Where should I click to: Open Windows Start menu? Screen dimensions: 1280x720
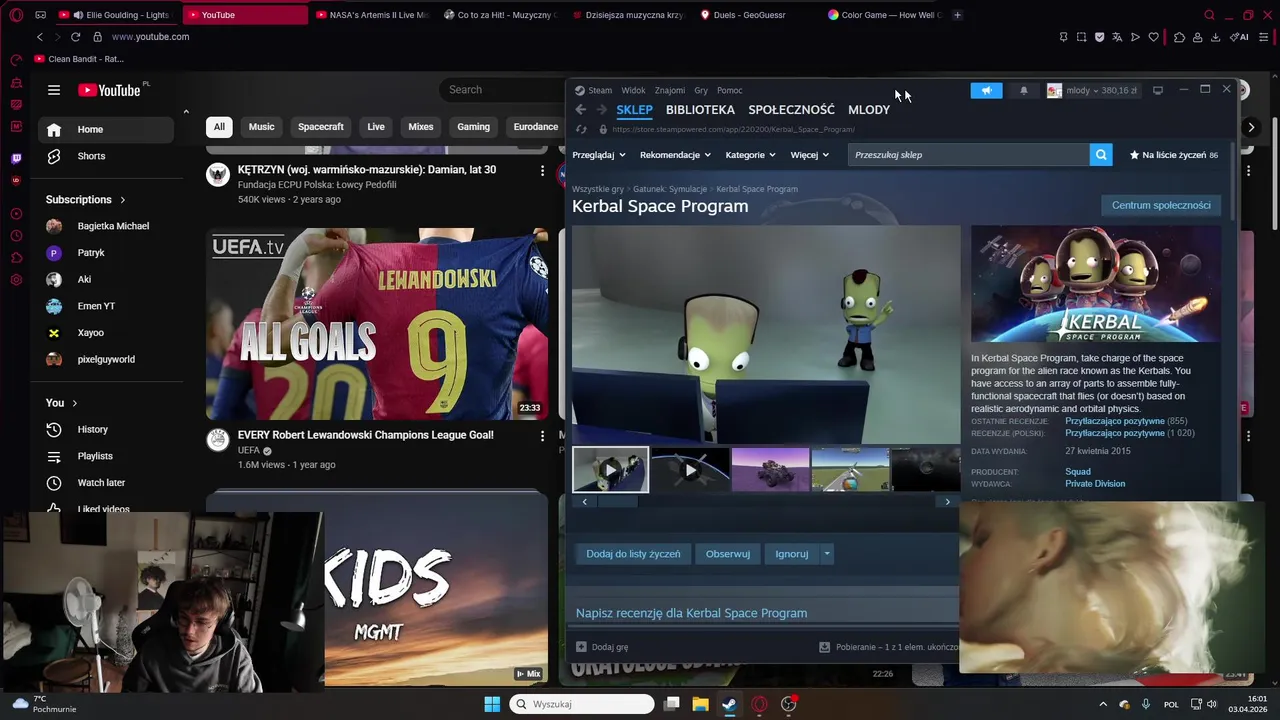pyautogui.click(x=492, y=704)
